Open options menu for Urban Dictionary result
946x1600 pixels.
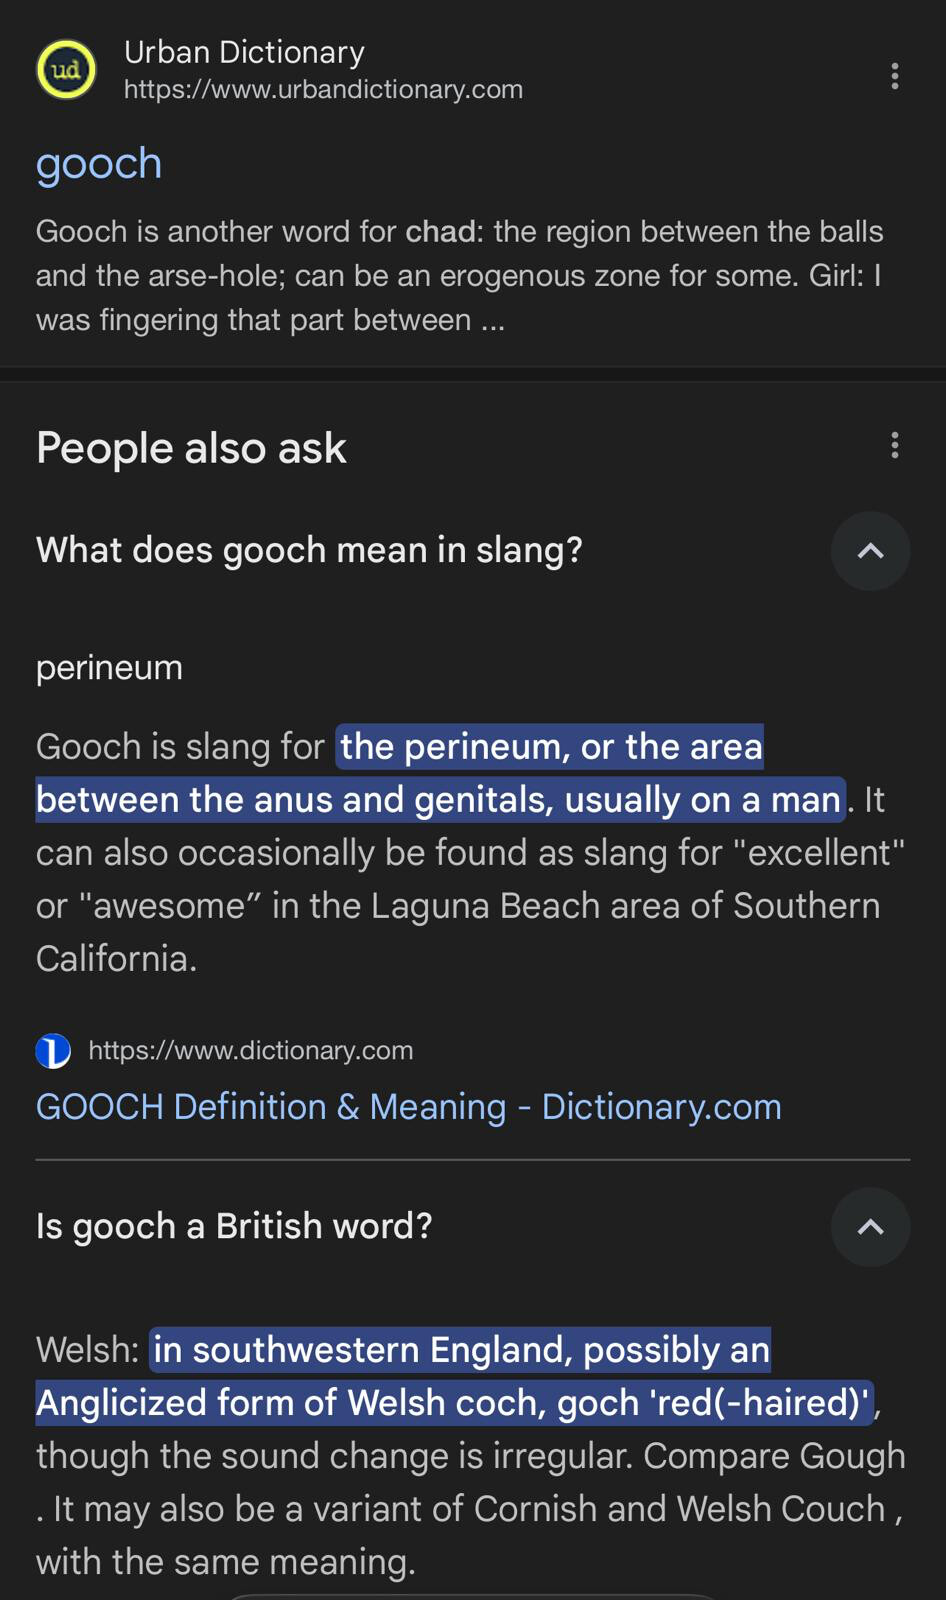pos(894,76)
